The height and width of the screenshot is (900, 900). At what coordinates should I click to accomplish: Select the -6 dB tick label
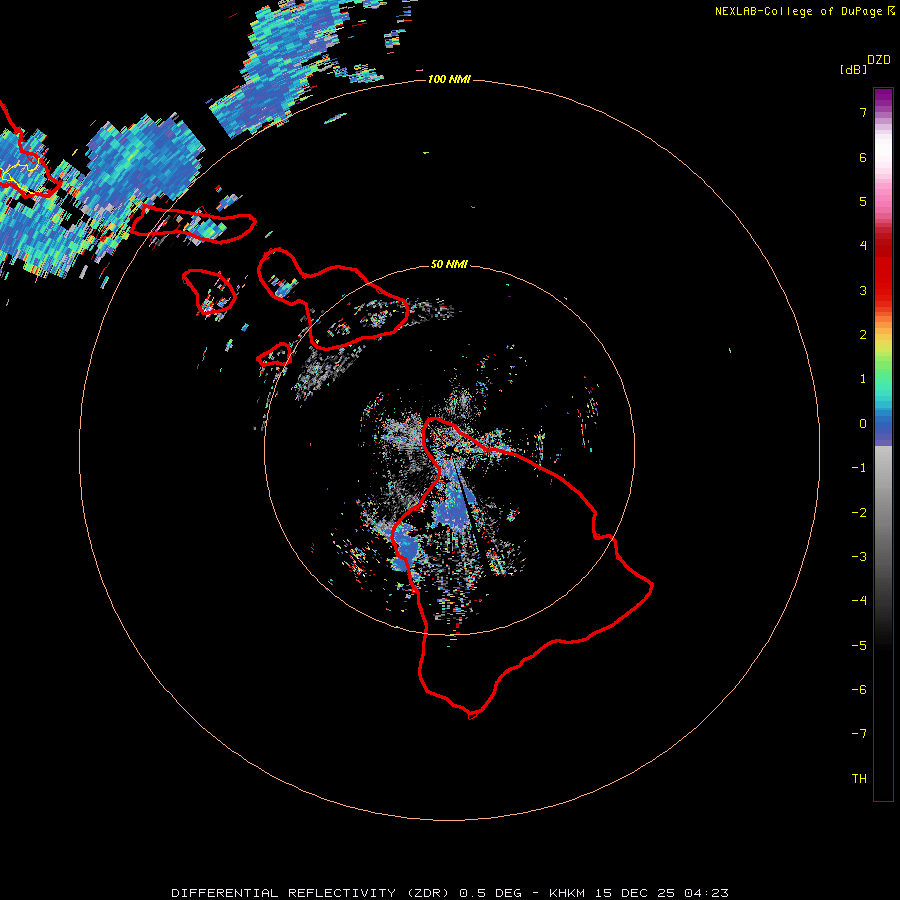click(x=859, y=690)
